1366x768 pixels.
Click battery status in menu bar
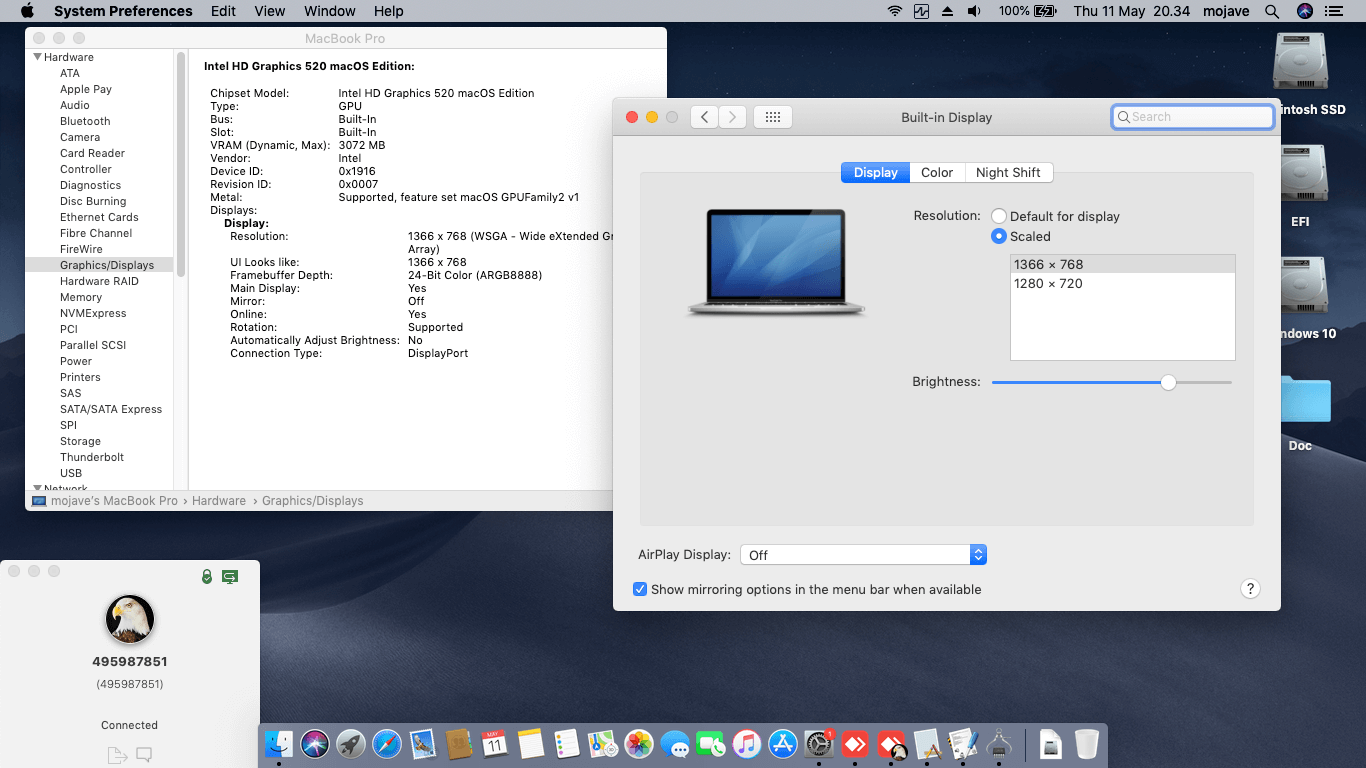coord(1028,11)
